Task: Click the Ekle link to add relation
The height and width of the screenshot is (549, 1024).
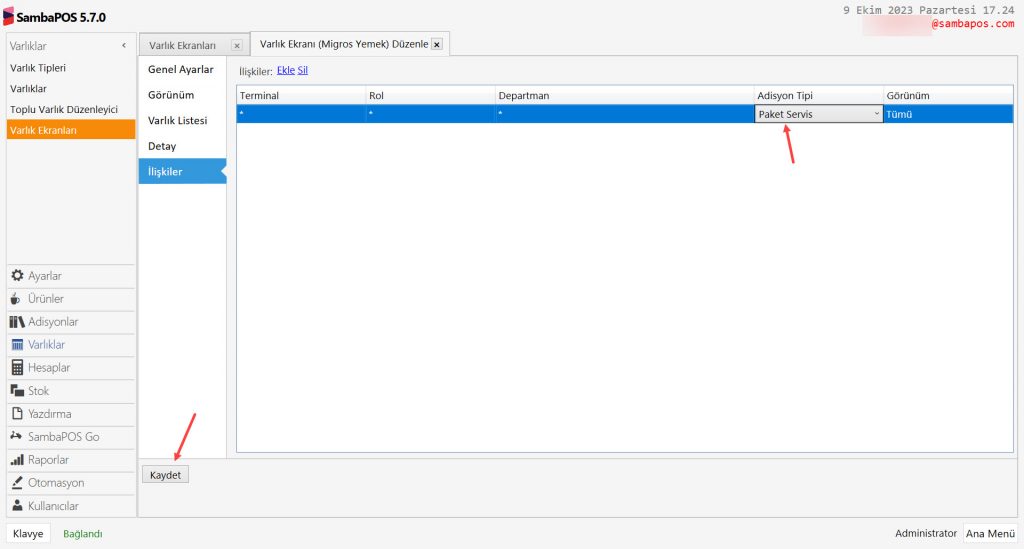Action: click(x=285, y=71)
